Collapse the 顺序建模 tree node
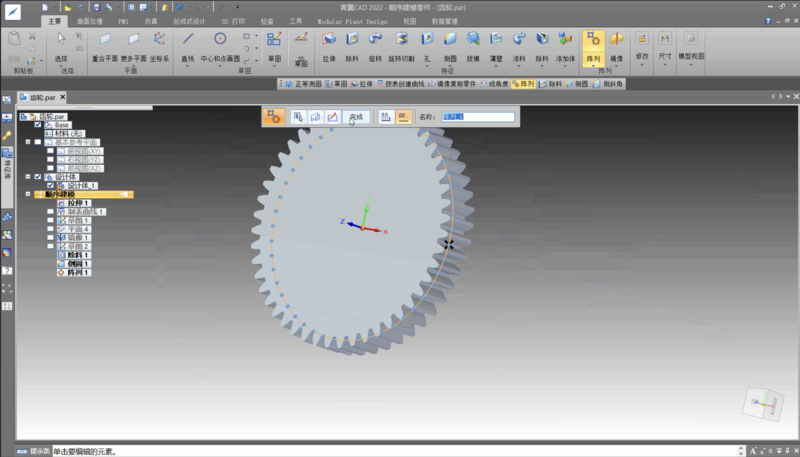The image size is (800, 457). click(28, 194)
